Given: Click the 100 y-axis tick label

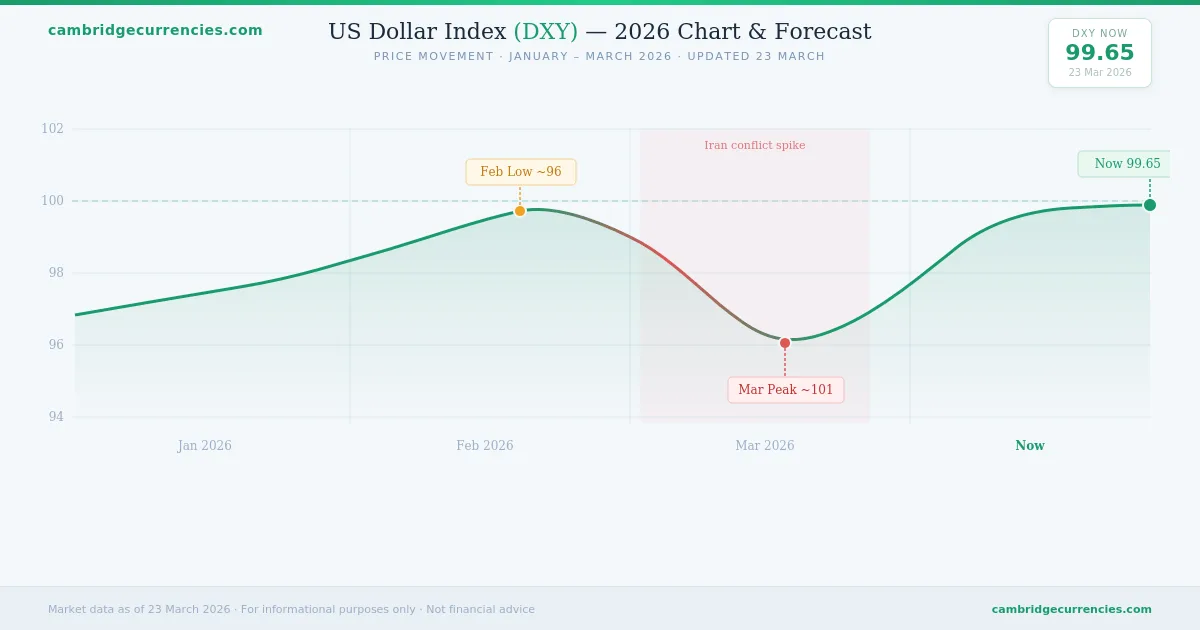Looking at the screenshot, I should point(52,201).
